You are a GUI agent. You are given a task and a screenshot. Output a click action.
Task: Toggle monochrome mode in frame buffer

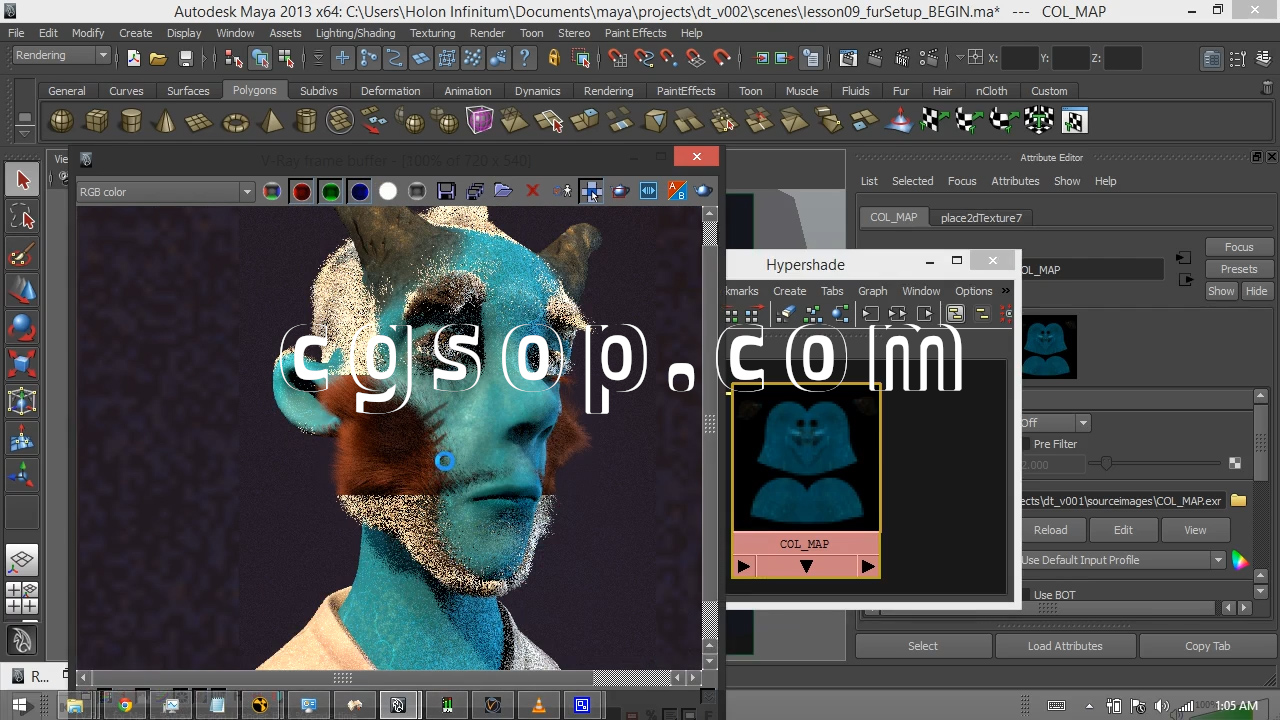tap(417, 191)
